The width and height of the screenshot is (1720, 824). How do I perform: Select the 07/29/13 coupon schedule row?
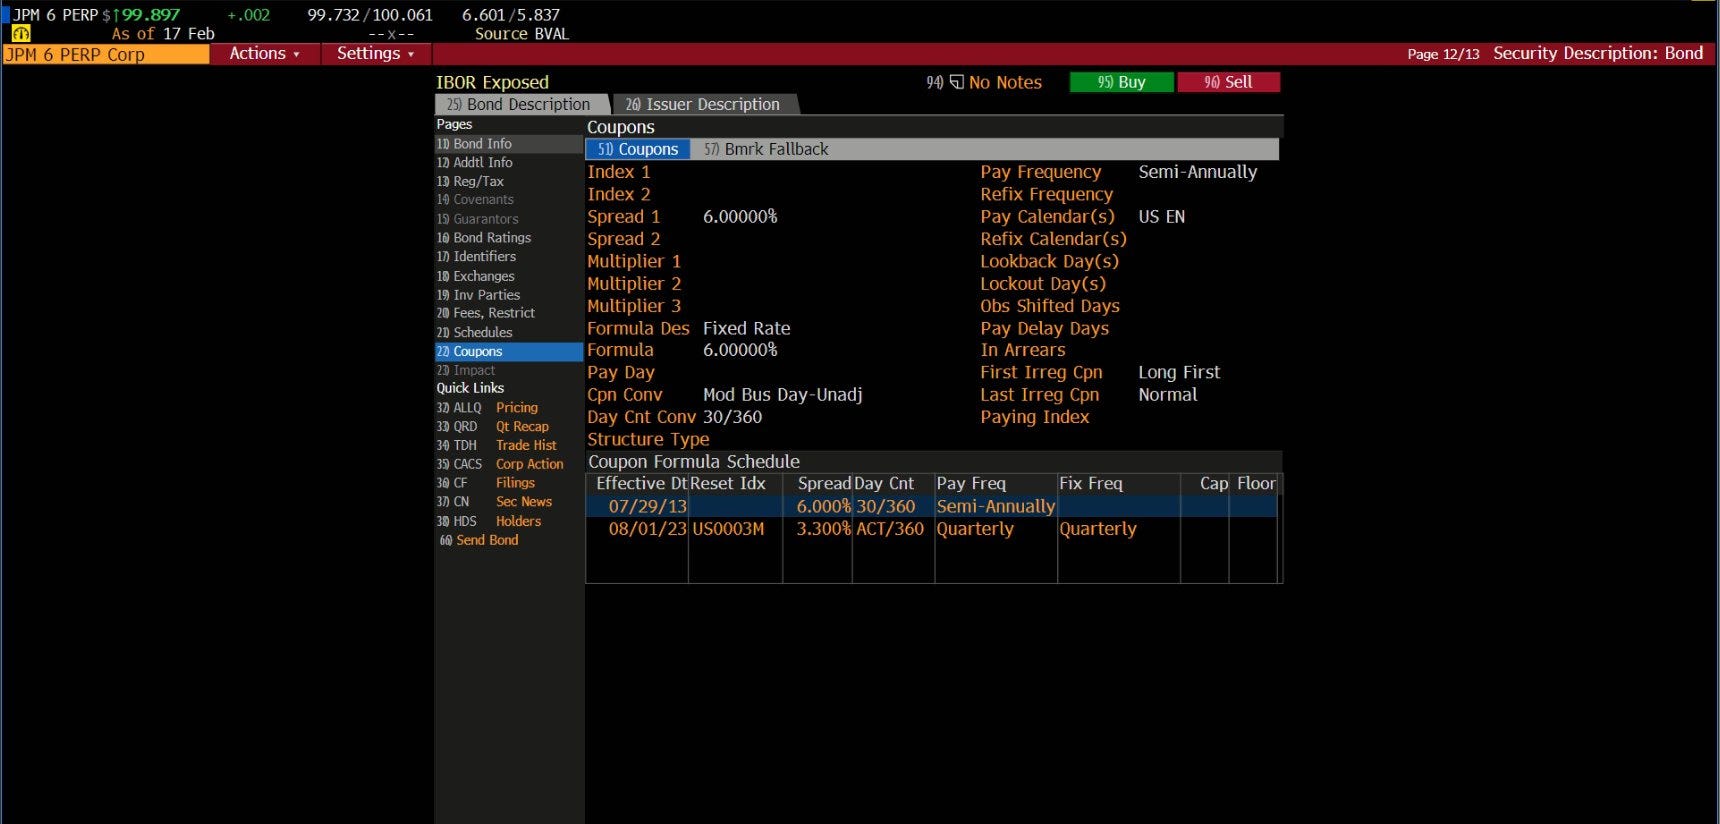[x=931, y=507]
